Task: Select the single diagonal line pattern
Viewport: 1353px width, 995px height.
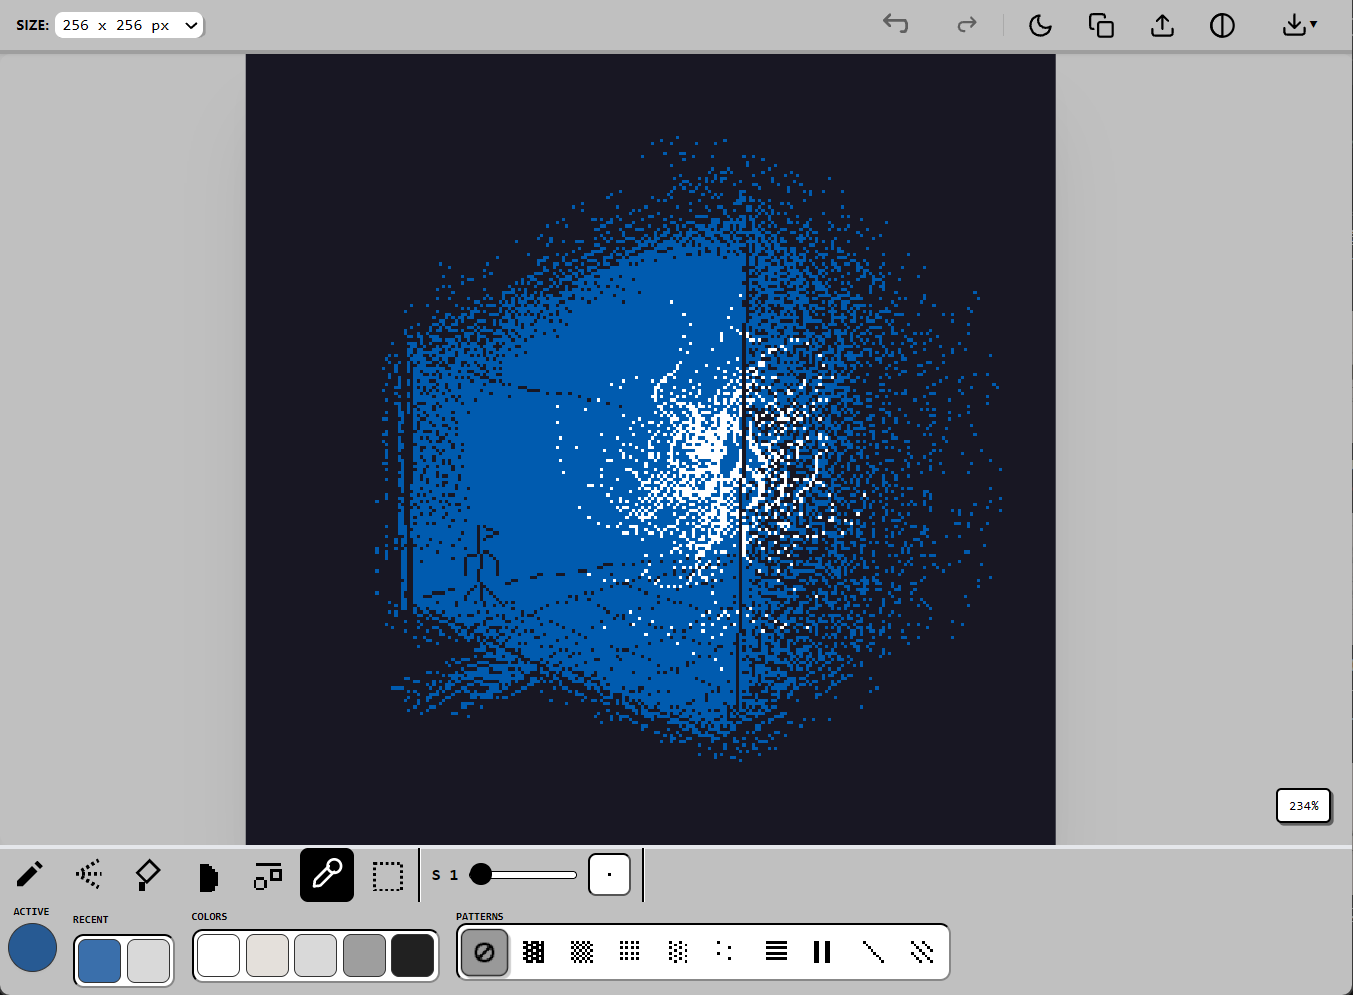Action: click(x=873, y=952)
